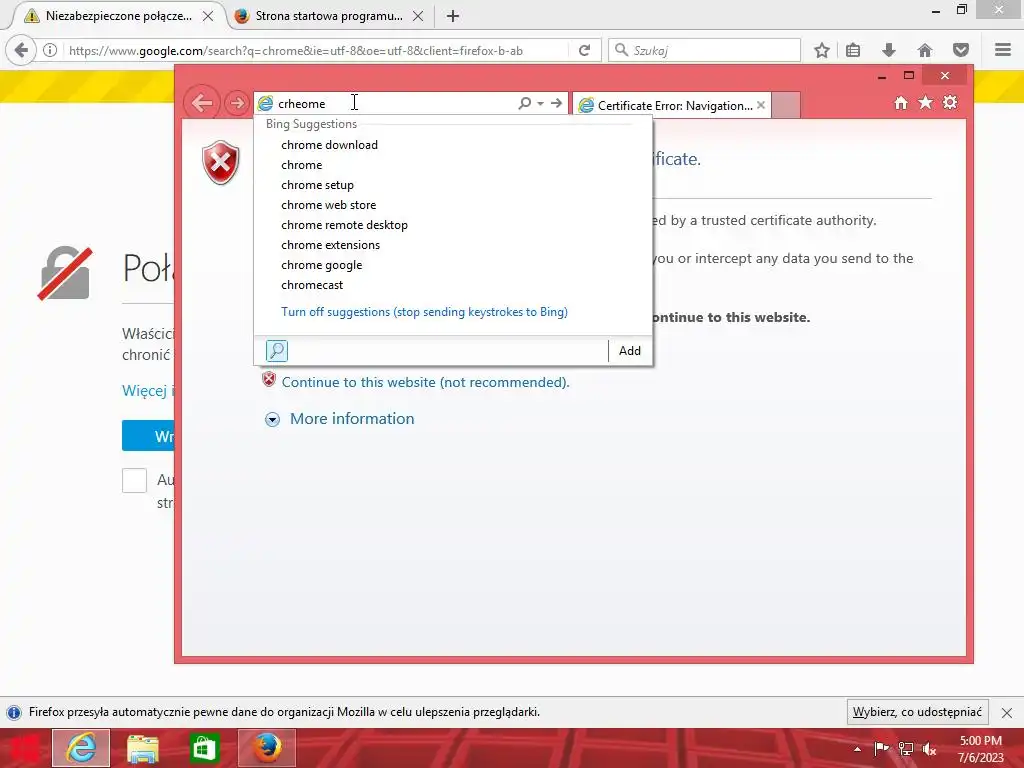This screenshot has height=768, width=1024.
Task: Click Internet Explorer taskbar icon
Action: 81,748
